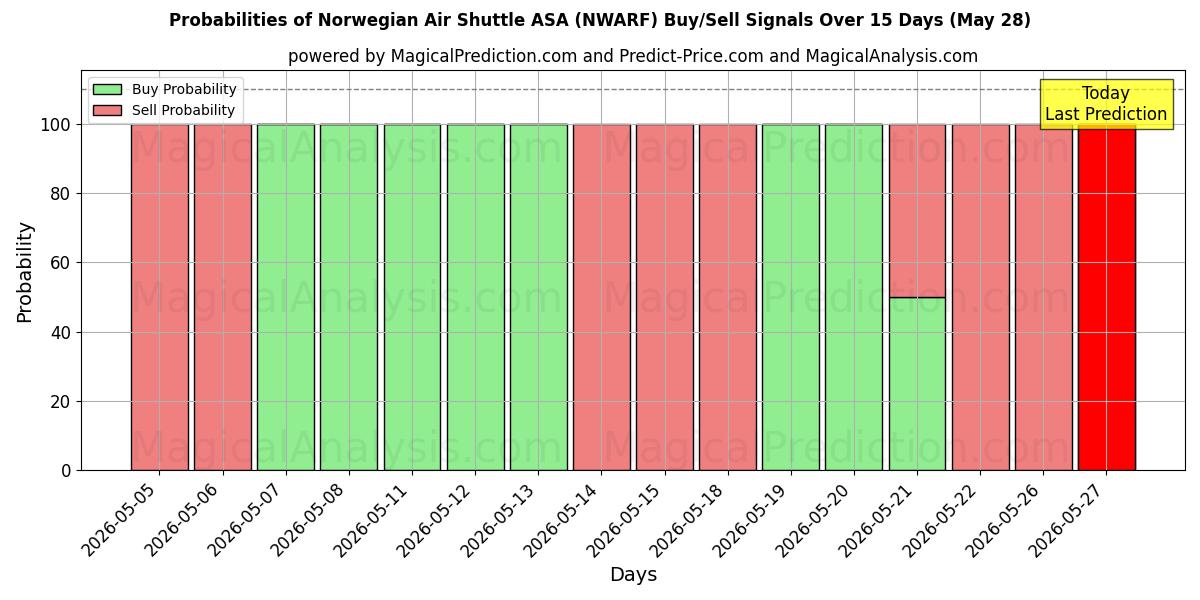Select the sell bar for 2026-05-18

(727, 297)
